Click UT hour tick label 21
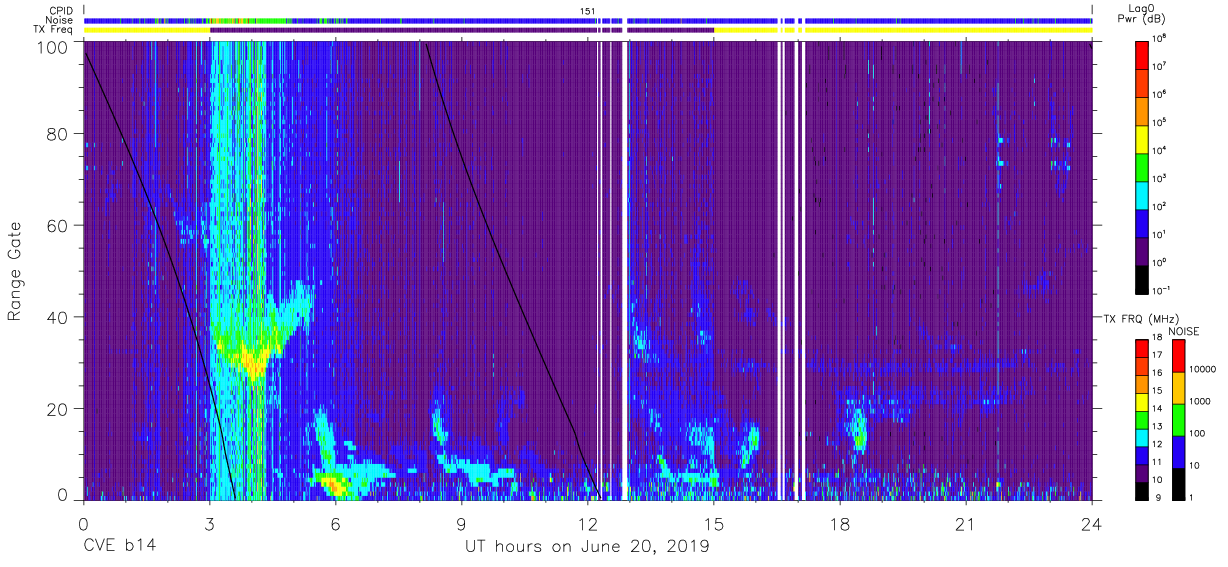Screen dimensions: 1228x567 click(x=966, y=524)
